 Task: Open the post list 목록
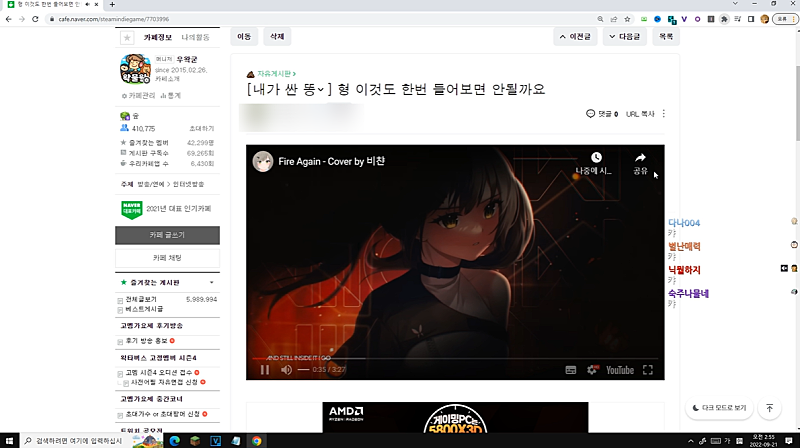click(x=666, y=37)
